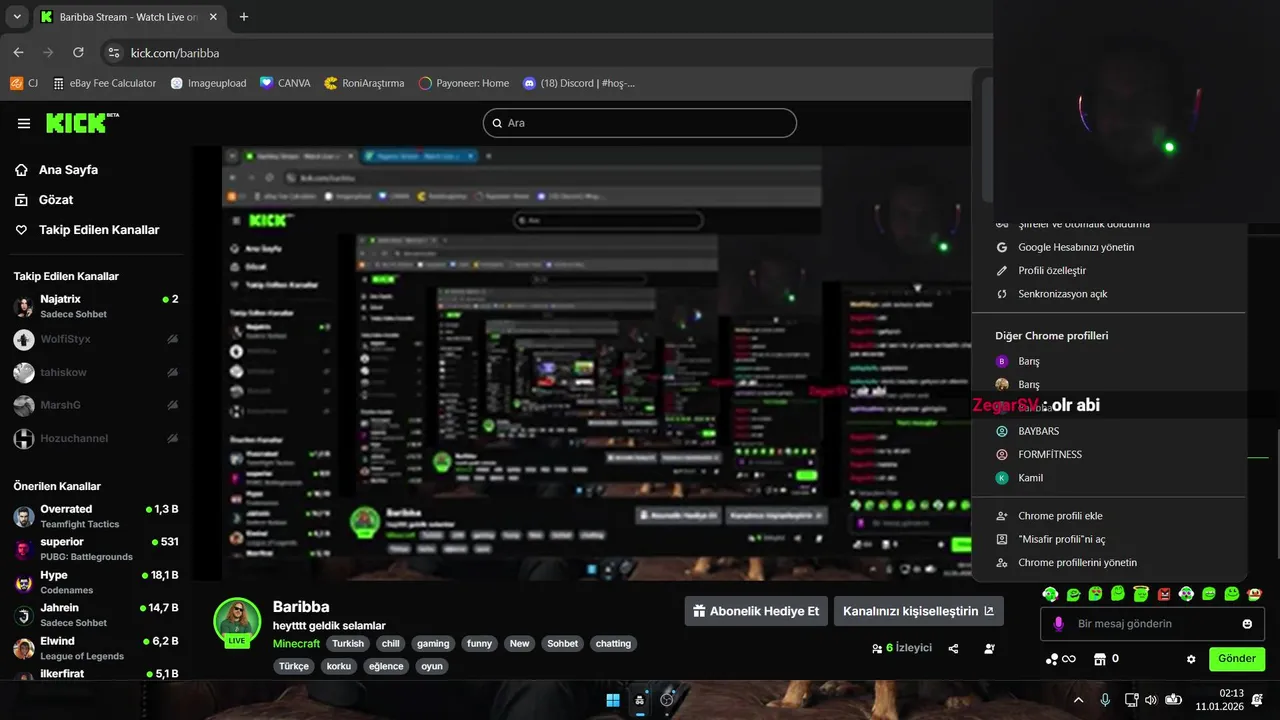Open recommended channel Elwind
1280x720 pixels.
click(x=96, y=648)
